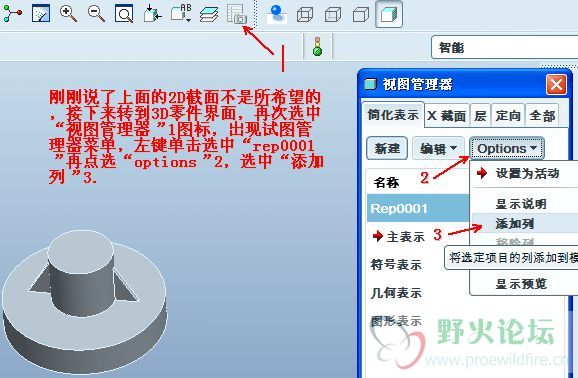Screen dimensions: 578x378
Task: Switch to wireframe display style
Action: [305, 15]
